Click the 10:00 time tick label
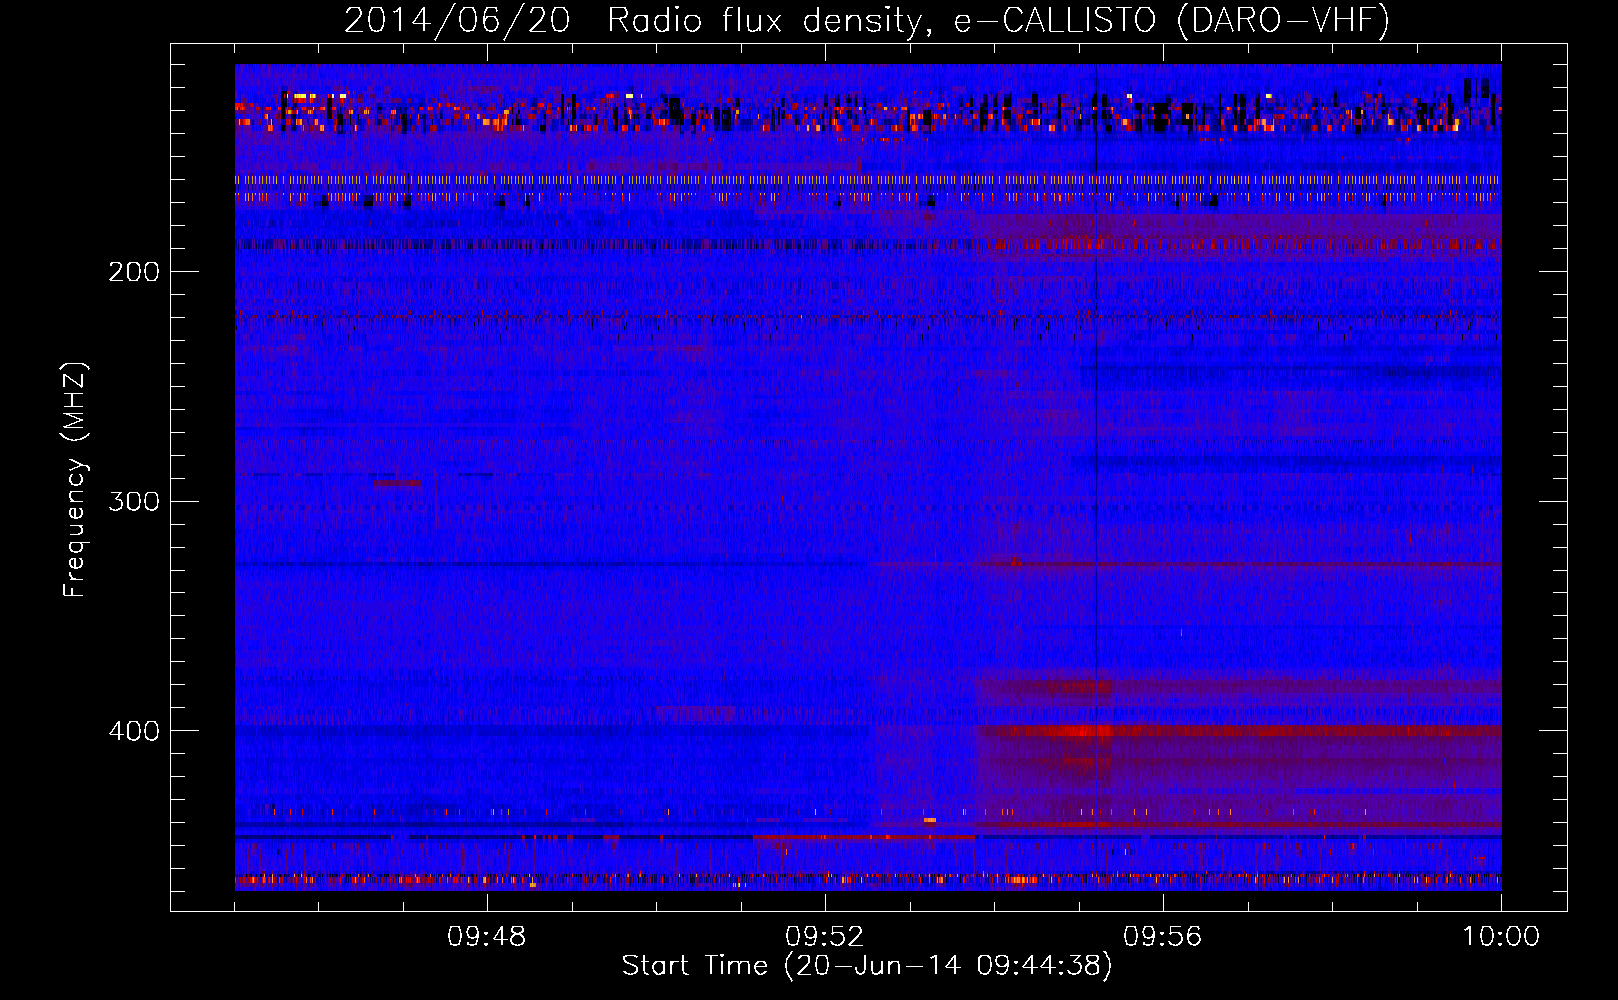The height and width of the screenshot is (1000, 1618). click(x=1501, y=937)
